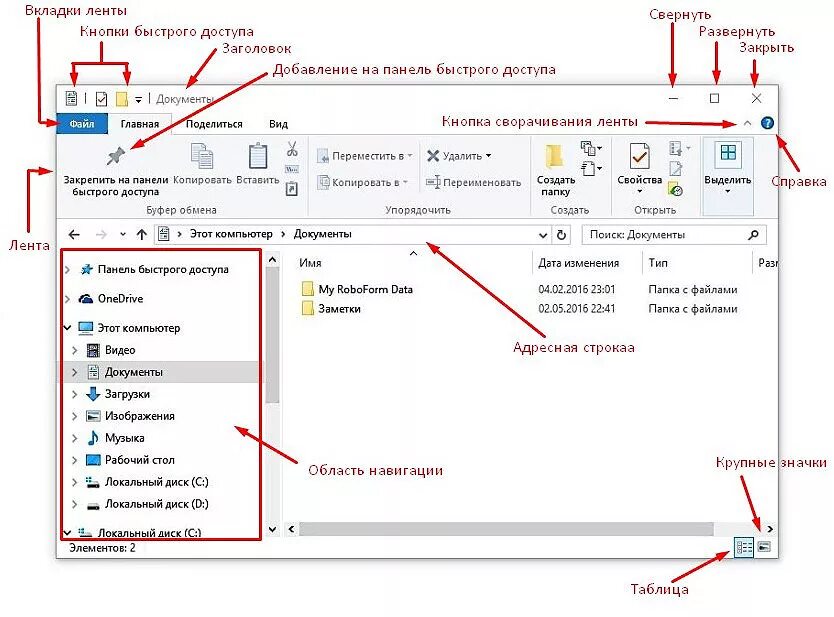Sort by the Имя column header
This screenshot has height=617, width=834.
[x=310, y=263]
